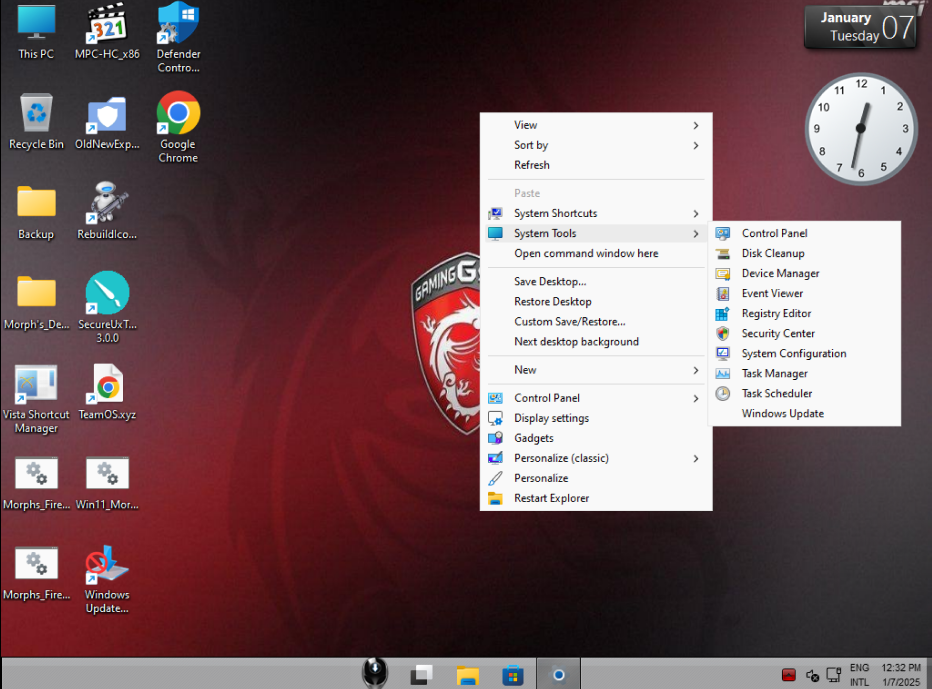
Task: Open TeamOS.xyz web shortcut
Action: coord(107,392)
